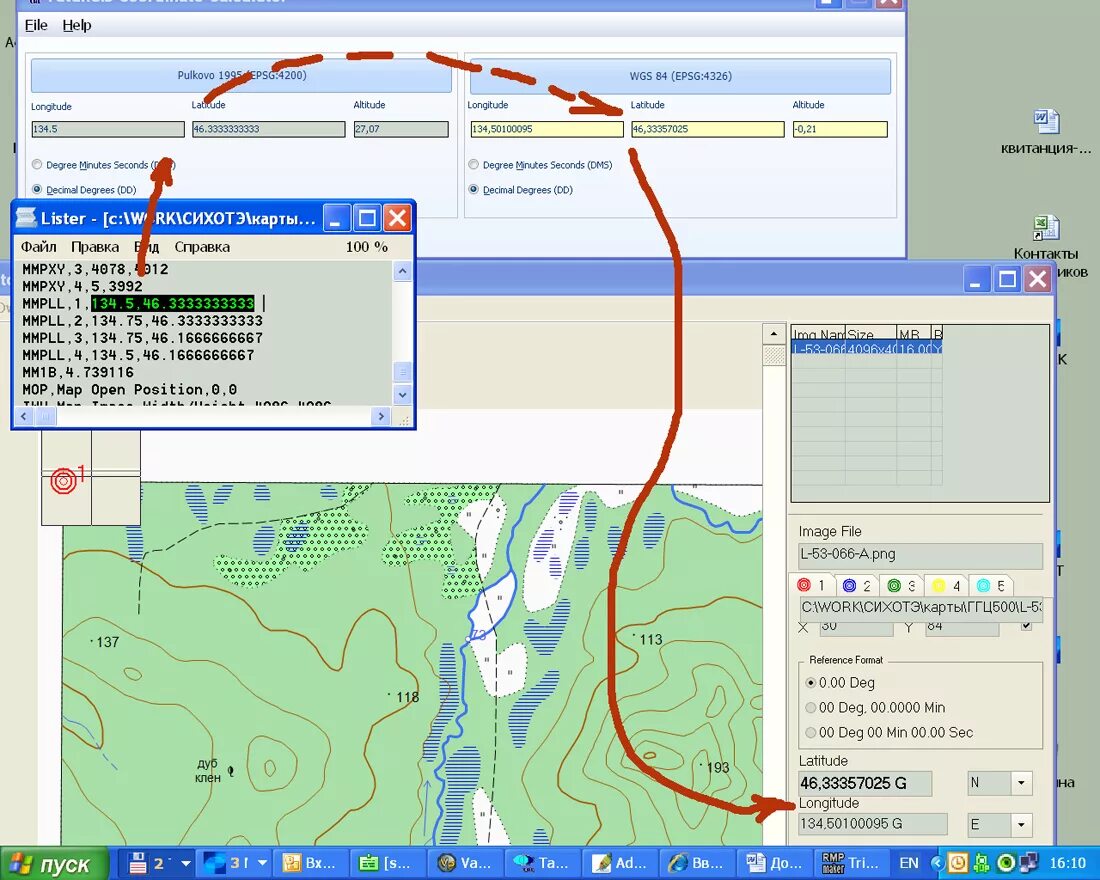Click the пуск Start button
Viewport: 1100px width, 880px height.
pos(55,862)
